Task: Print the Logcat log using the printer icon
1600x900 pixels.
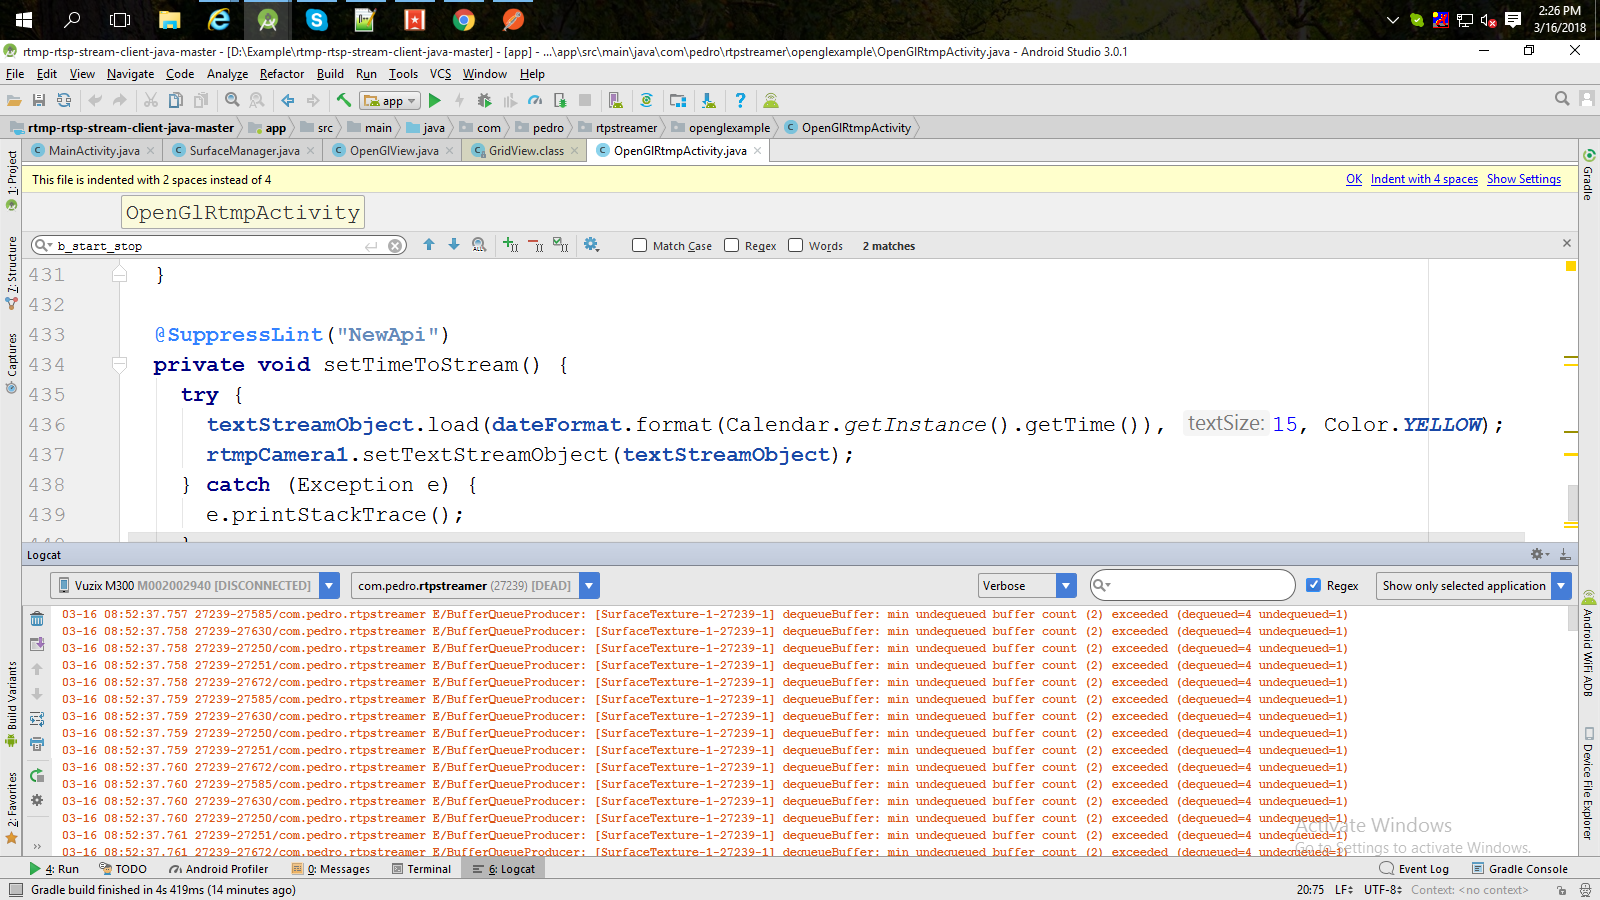Action: coord(37,742)
